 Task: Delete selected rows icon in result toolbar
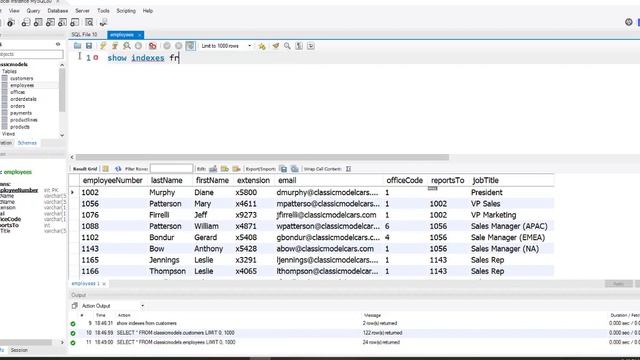[236, 169]
